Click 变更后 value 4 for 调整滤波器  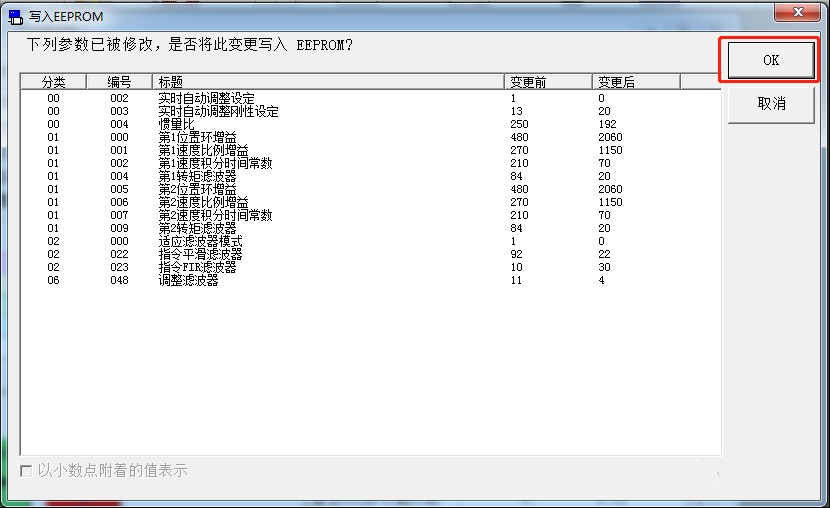coord(601,280)
